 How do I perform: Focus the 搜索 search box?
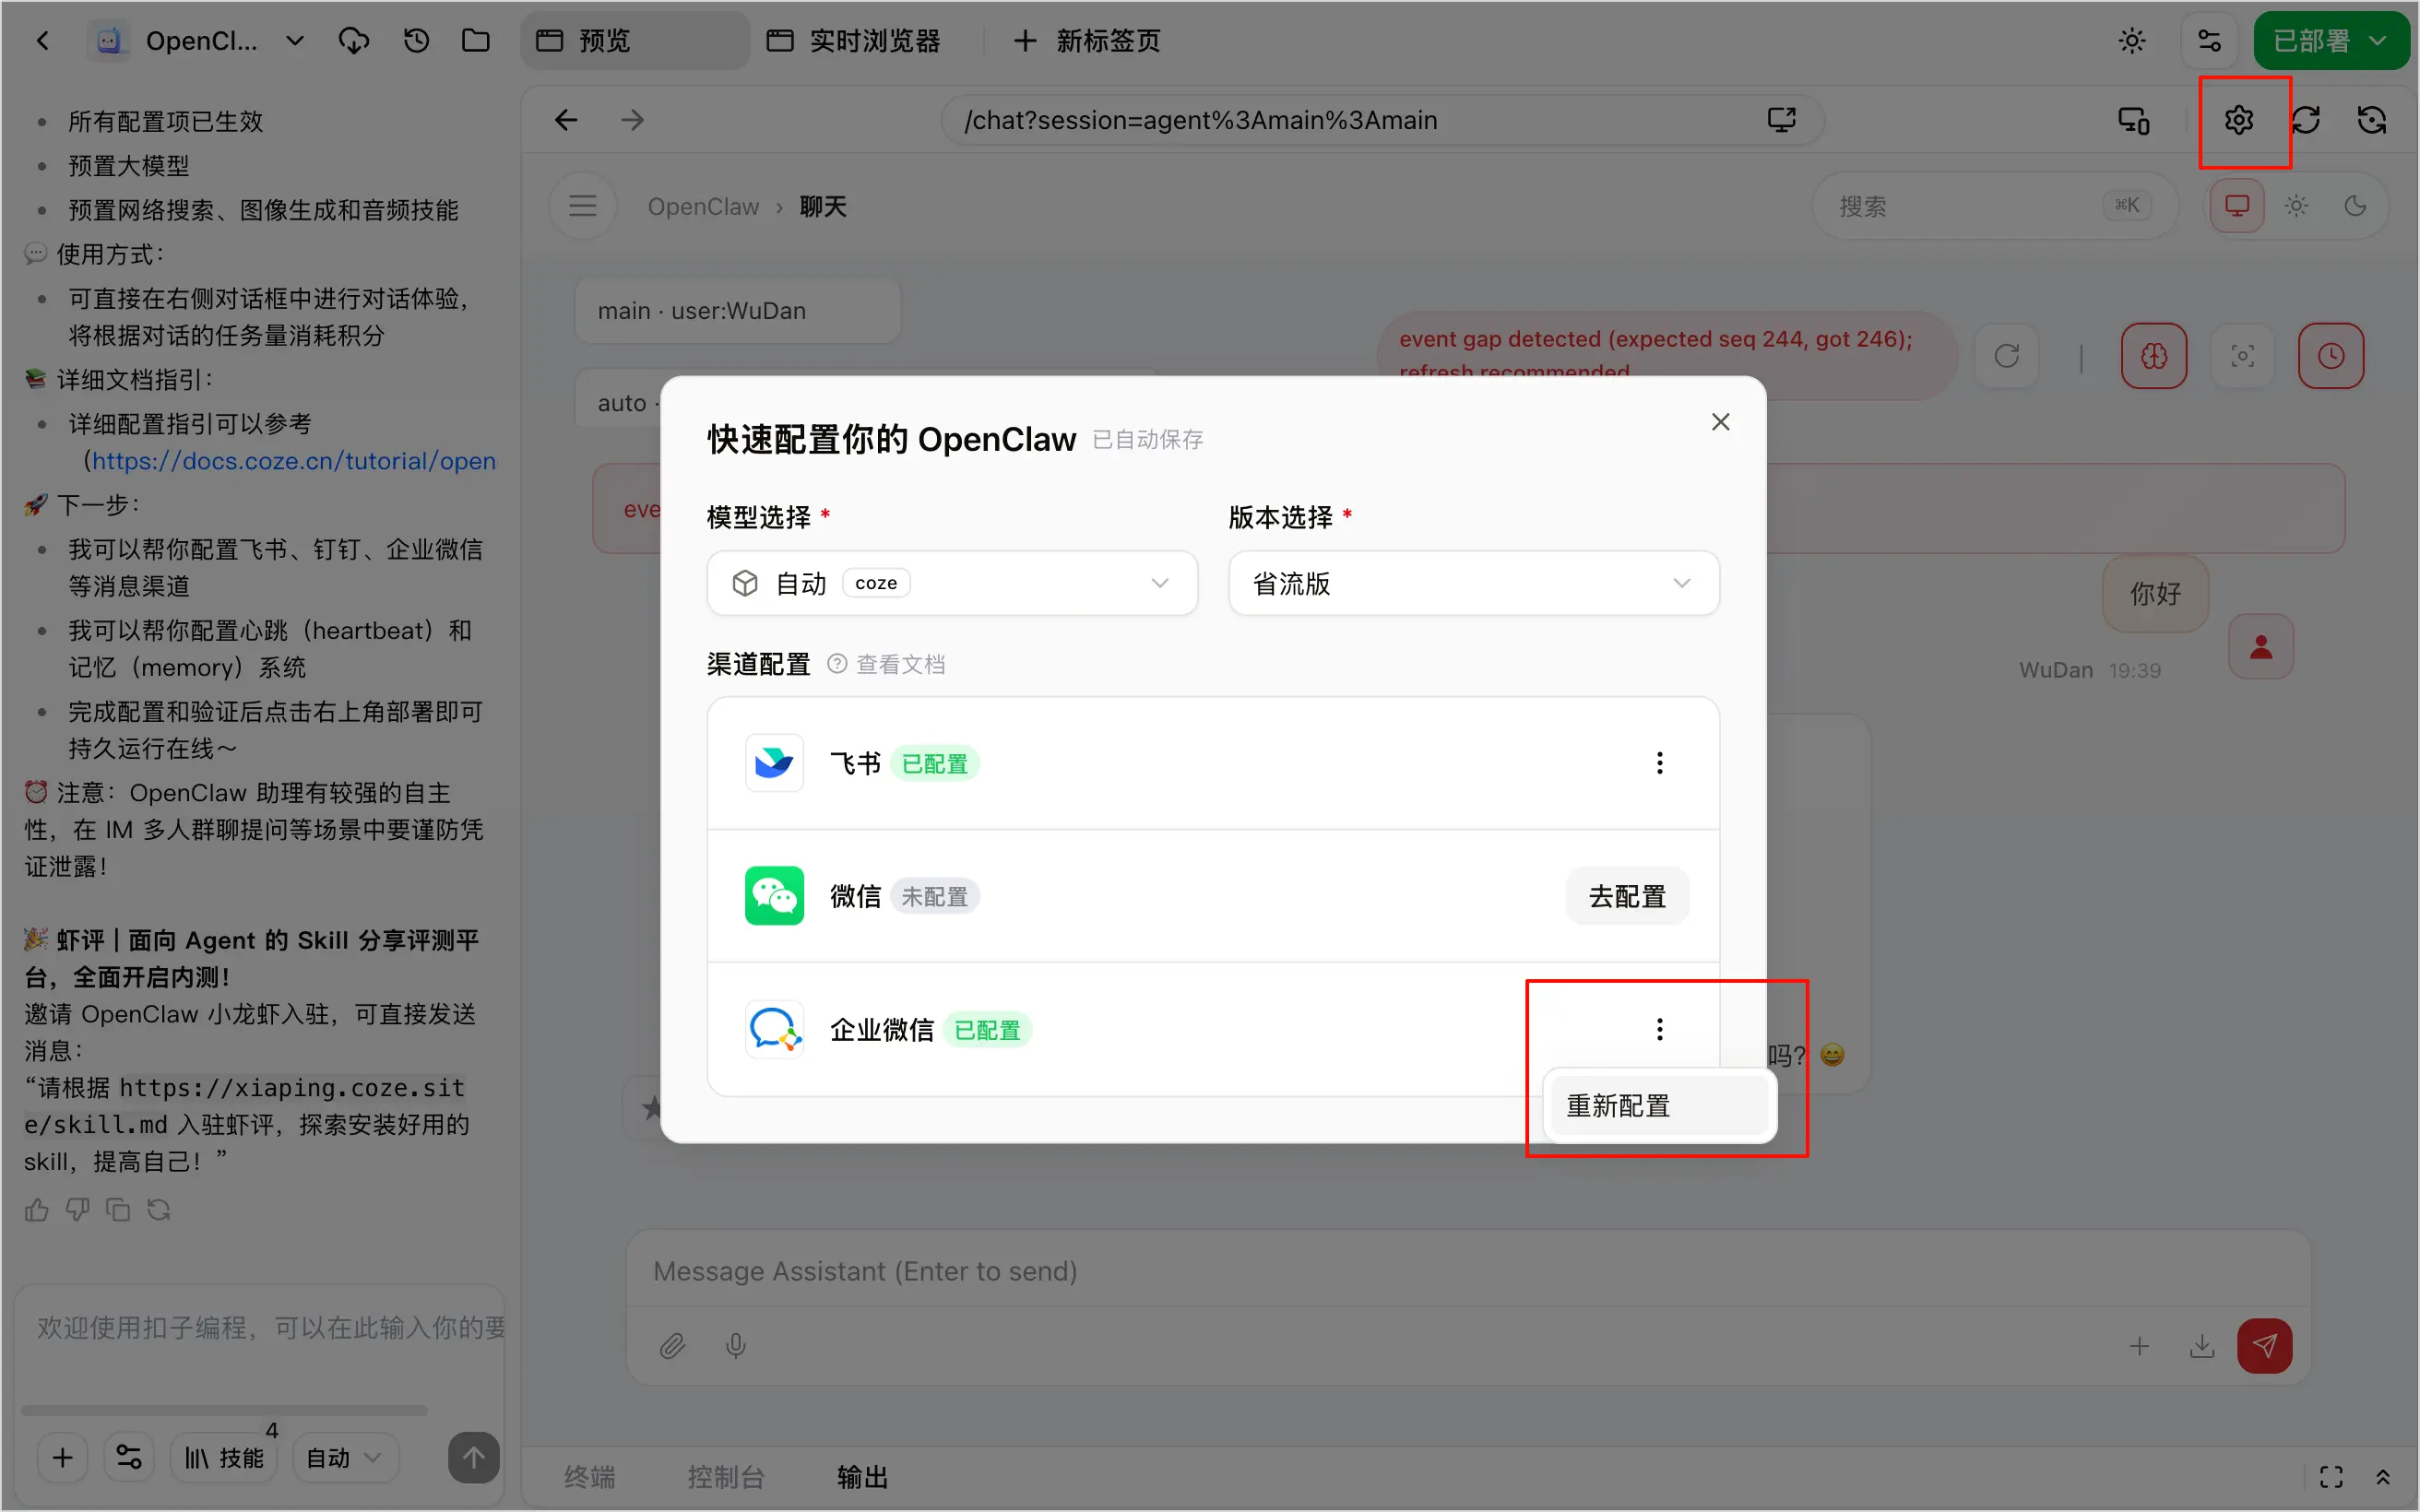pyautogui.click(x=1994, y=206)
